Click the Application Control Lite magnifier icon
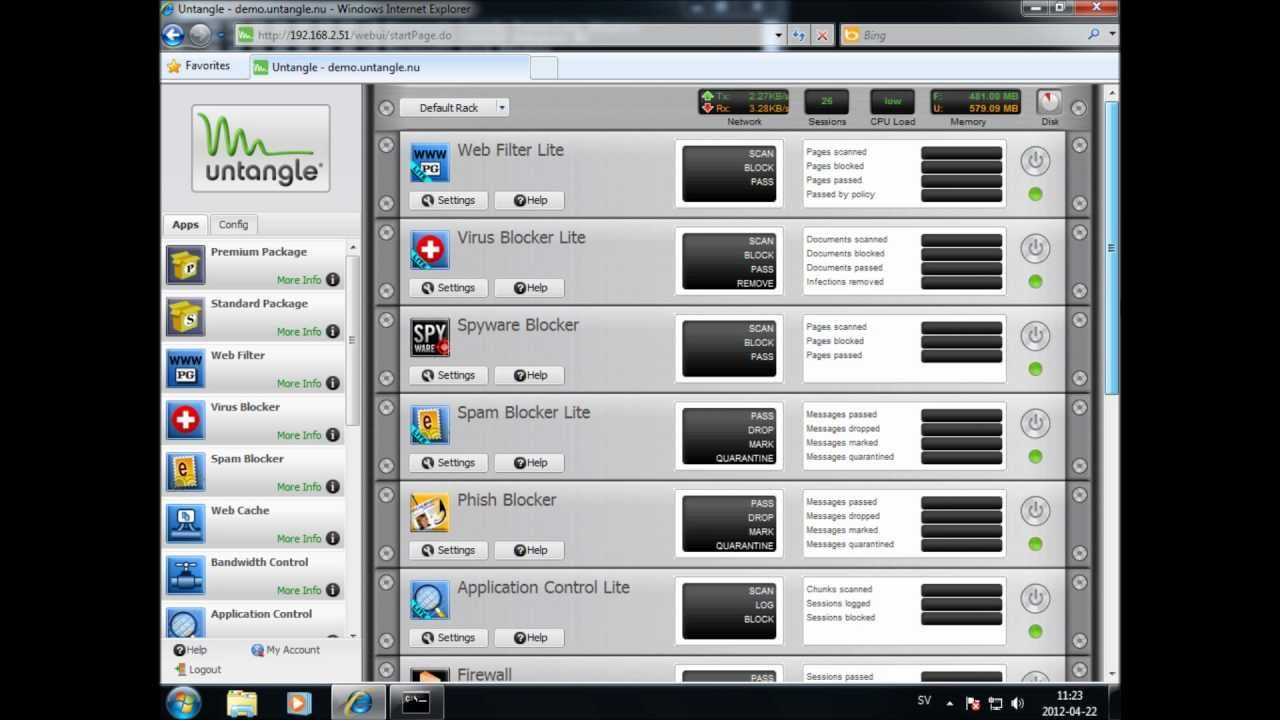1280x720 pixels. pos(430,600)
